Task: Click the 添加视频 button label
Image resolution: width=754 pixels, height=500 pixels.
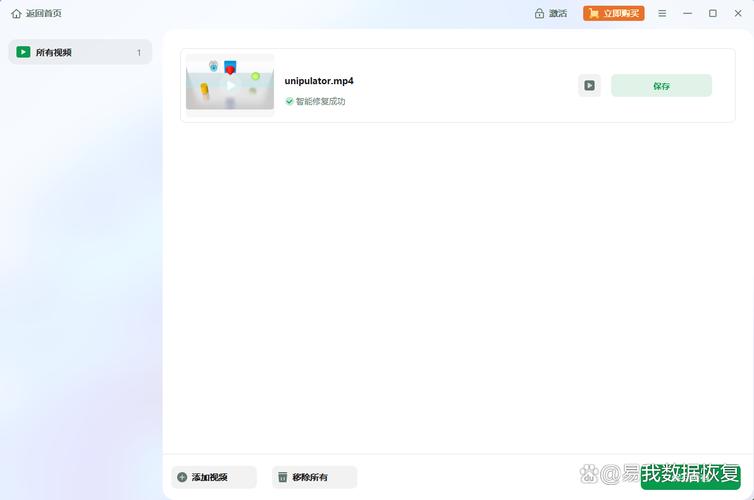Action: click(x=210, y=477)
